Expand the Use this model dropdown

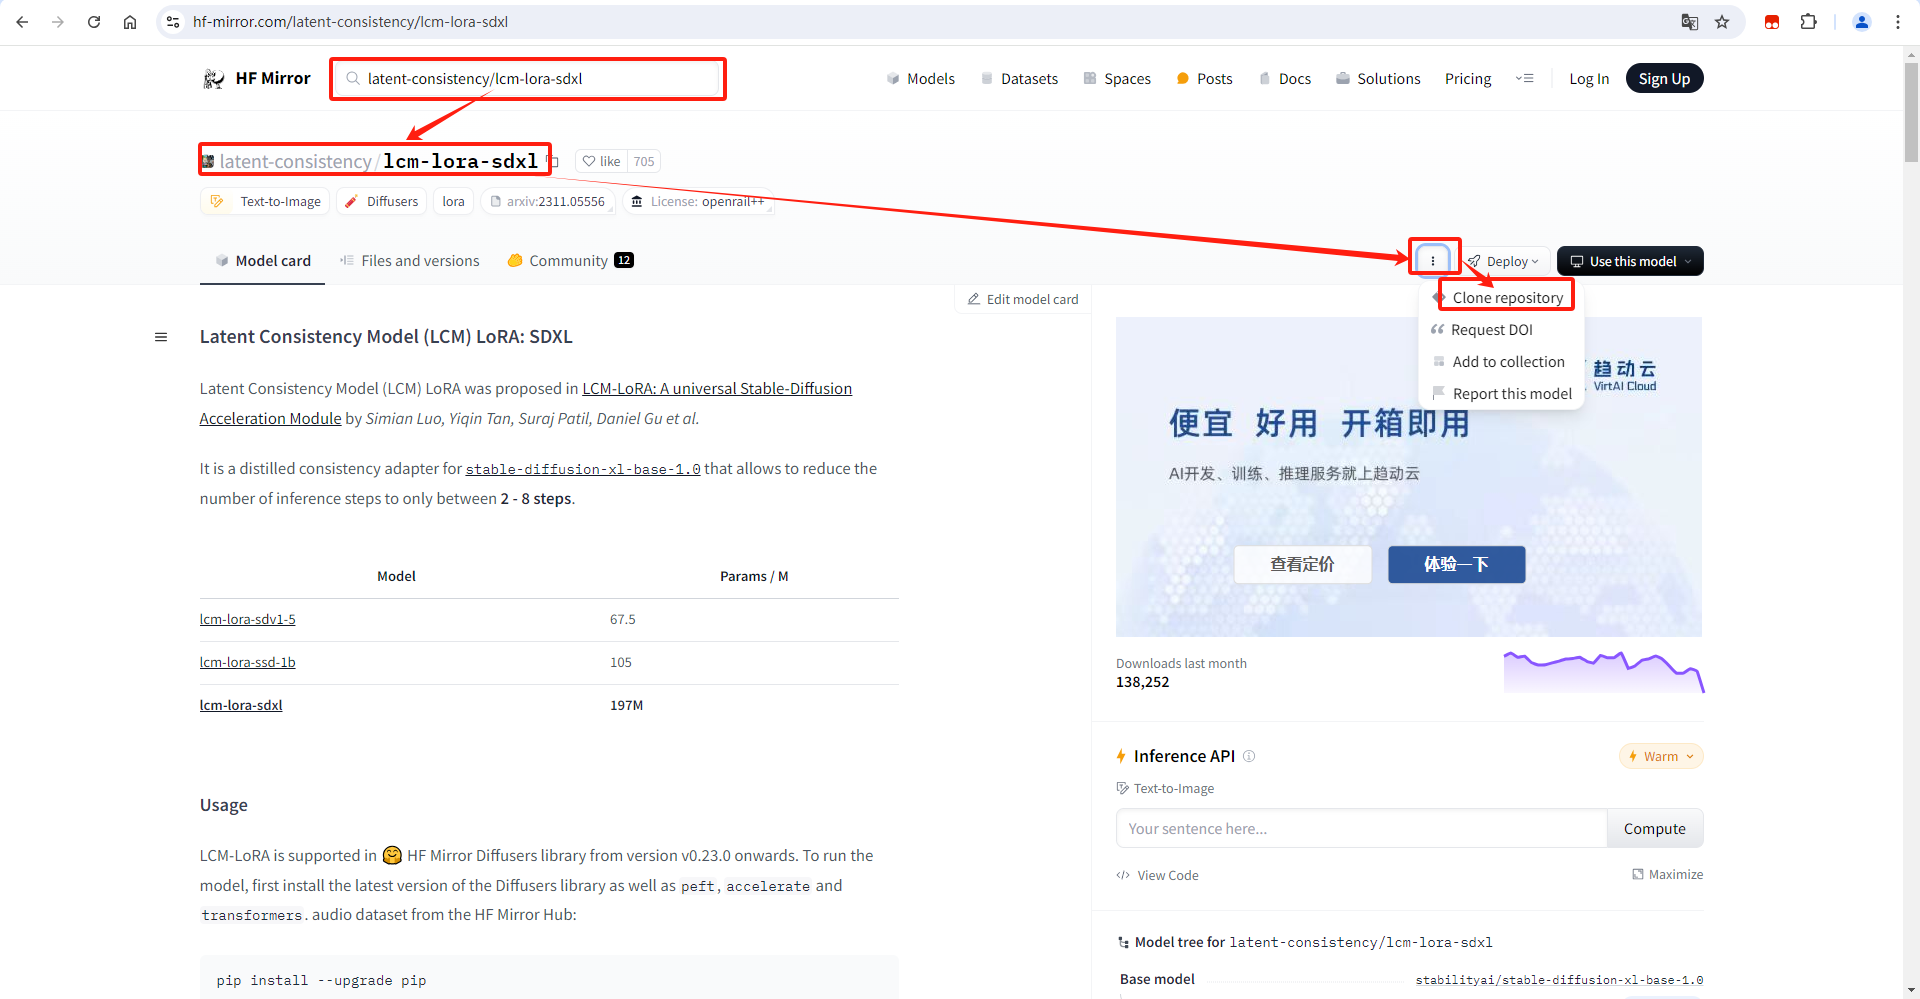[1630, 261]
